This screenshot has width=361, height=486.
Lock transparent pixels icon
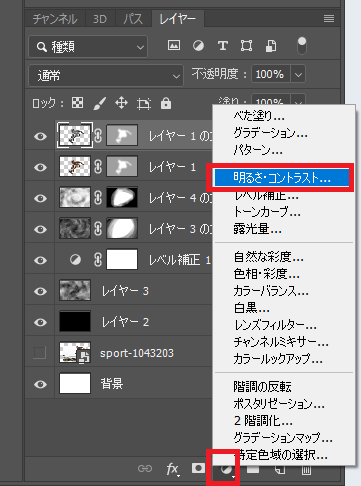[78, 103]
